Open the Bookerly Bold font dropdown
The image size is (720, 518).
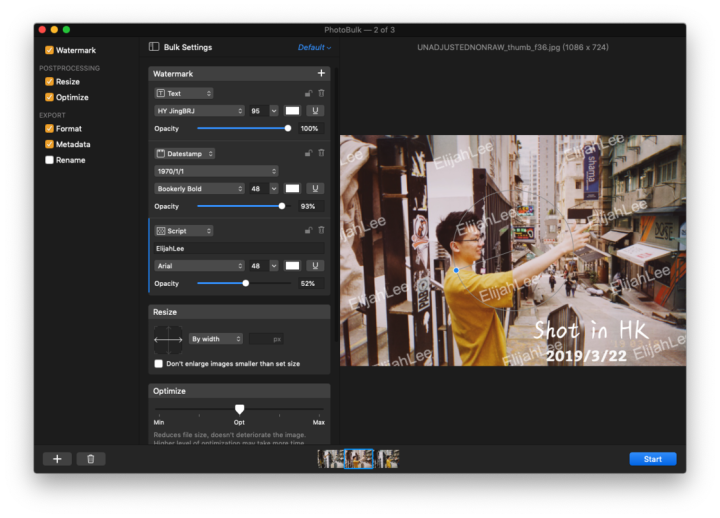(x=199, y=189)
